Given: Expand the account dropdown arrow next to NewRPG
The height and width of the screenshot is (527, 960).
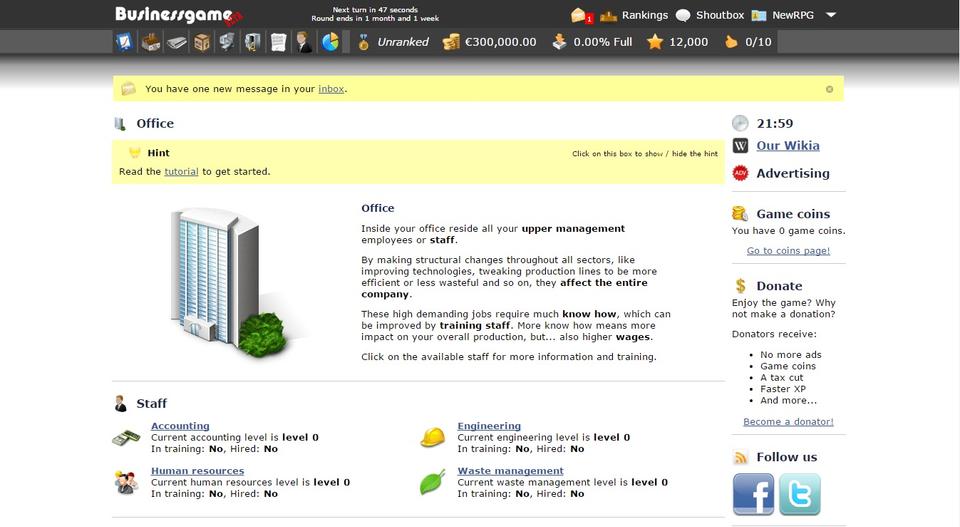Looking at the screenshot, I should pyautogui.click(x=831, y=15).
